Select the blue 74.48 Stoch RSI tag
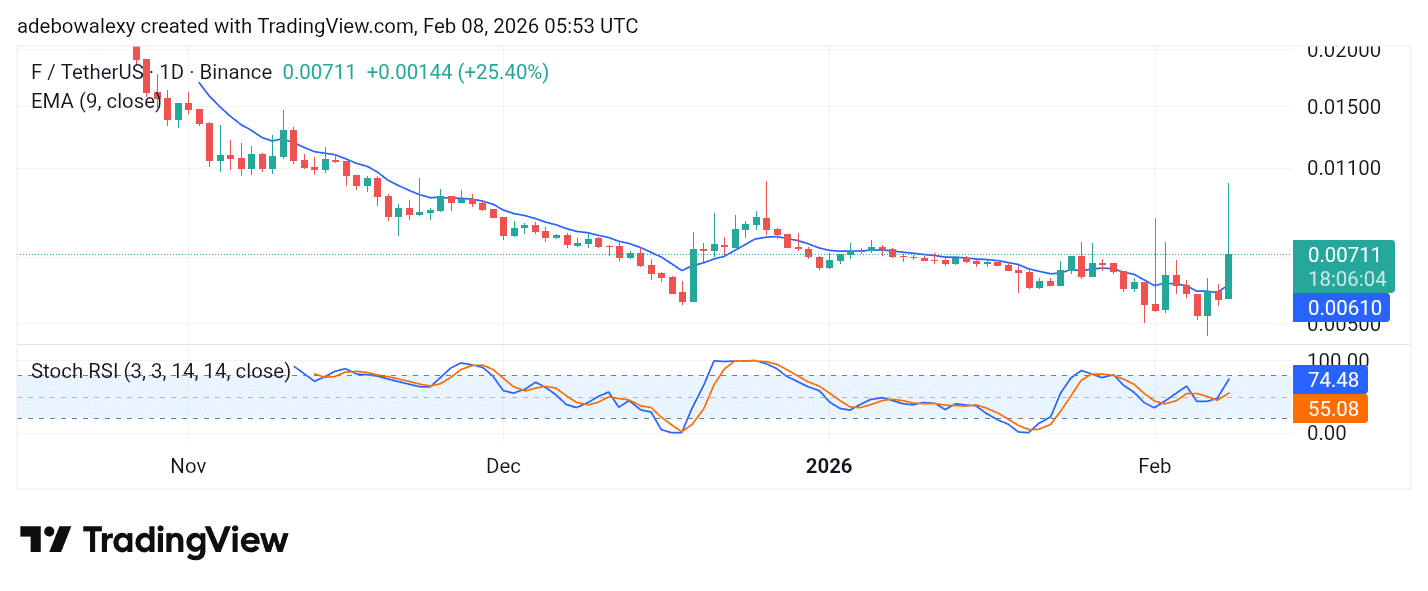Viewport: 1428px width, 591px height. tap(1330, 380)
